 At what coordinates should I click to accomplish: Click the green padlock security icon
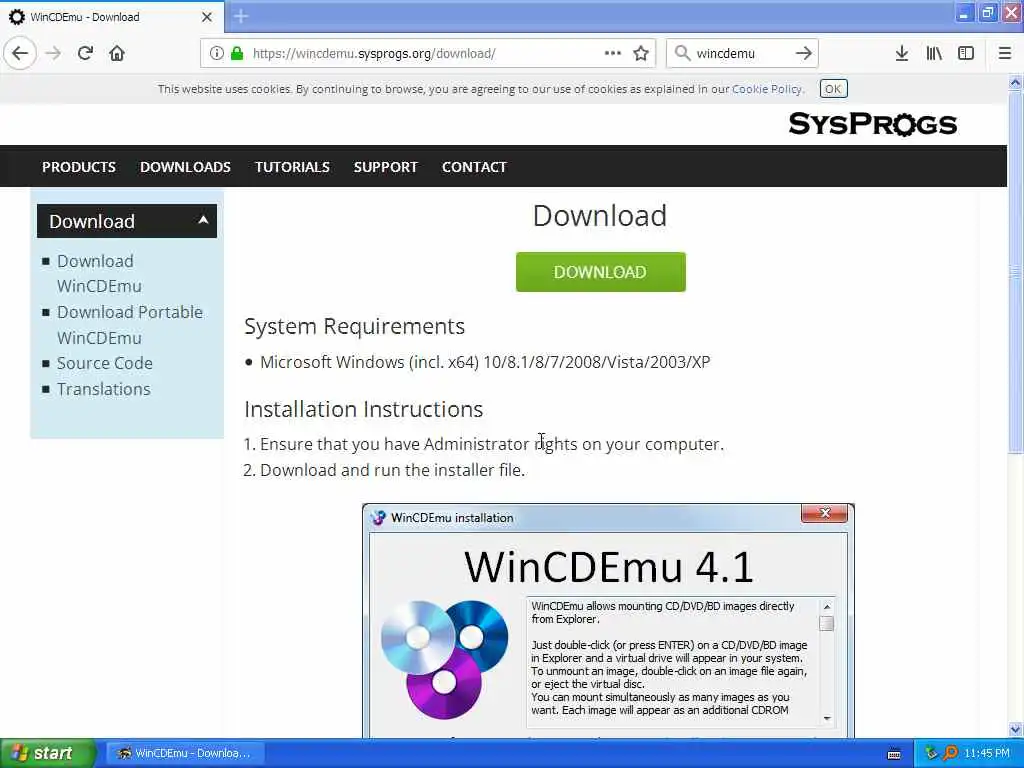coord(237,54)
